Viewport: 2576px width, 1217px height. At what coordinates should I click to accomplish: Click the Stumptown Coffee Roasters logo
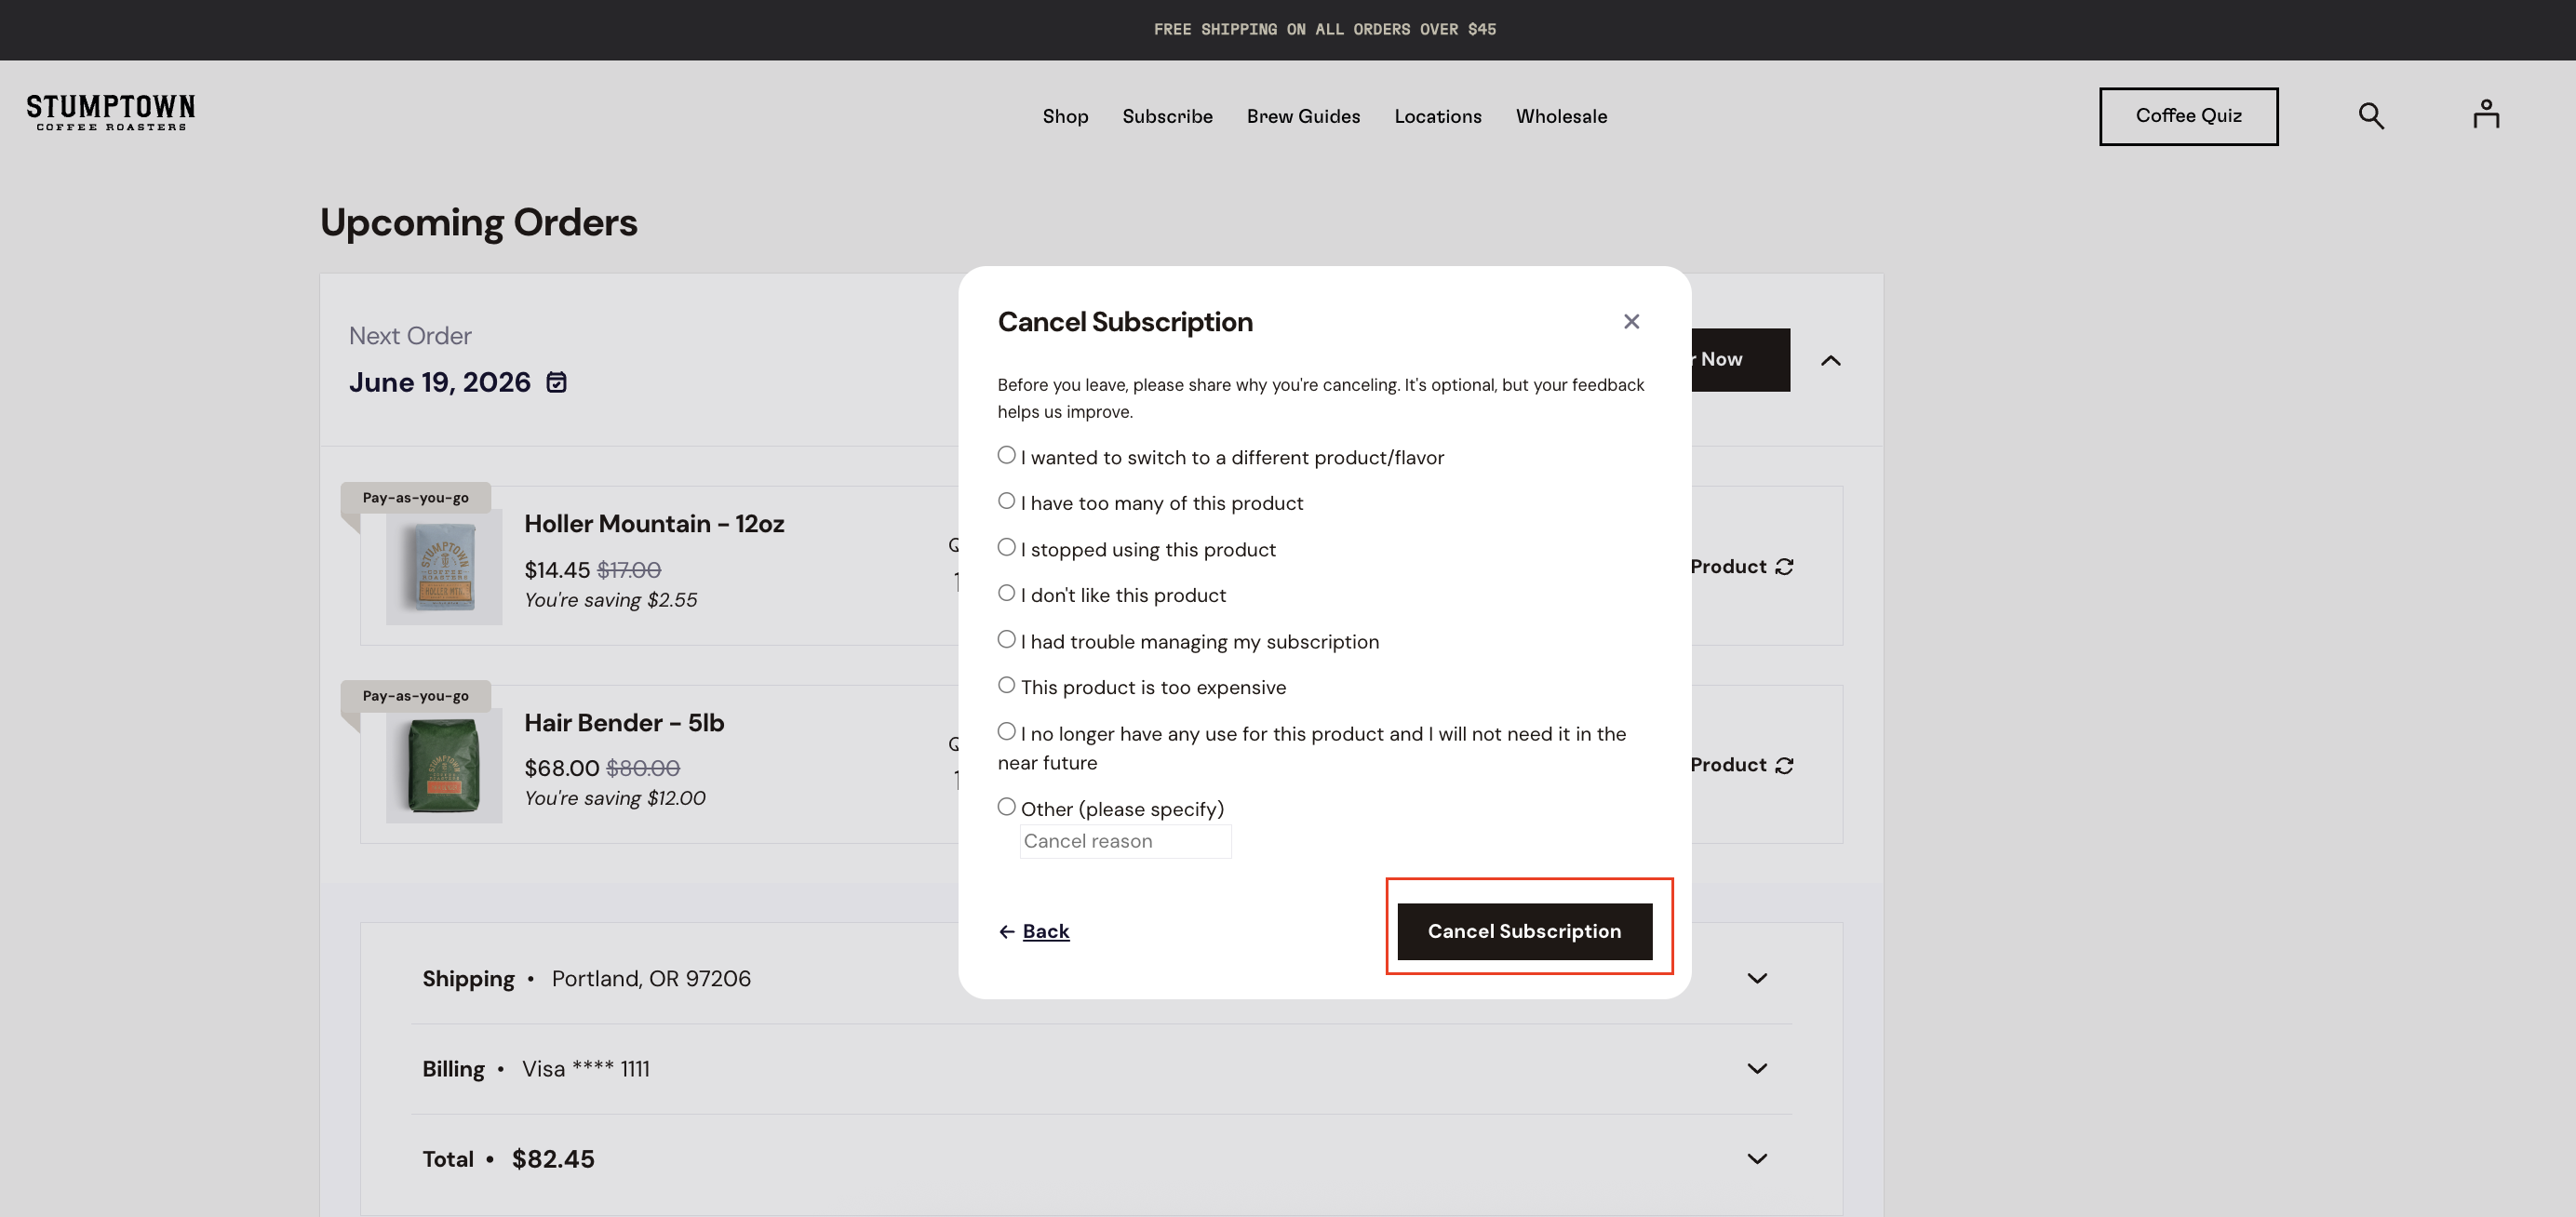[x=110, y=113]
